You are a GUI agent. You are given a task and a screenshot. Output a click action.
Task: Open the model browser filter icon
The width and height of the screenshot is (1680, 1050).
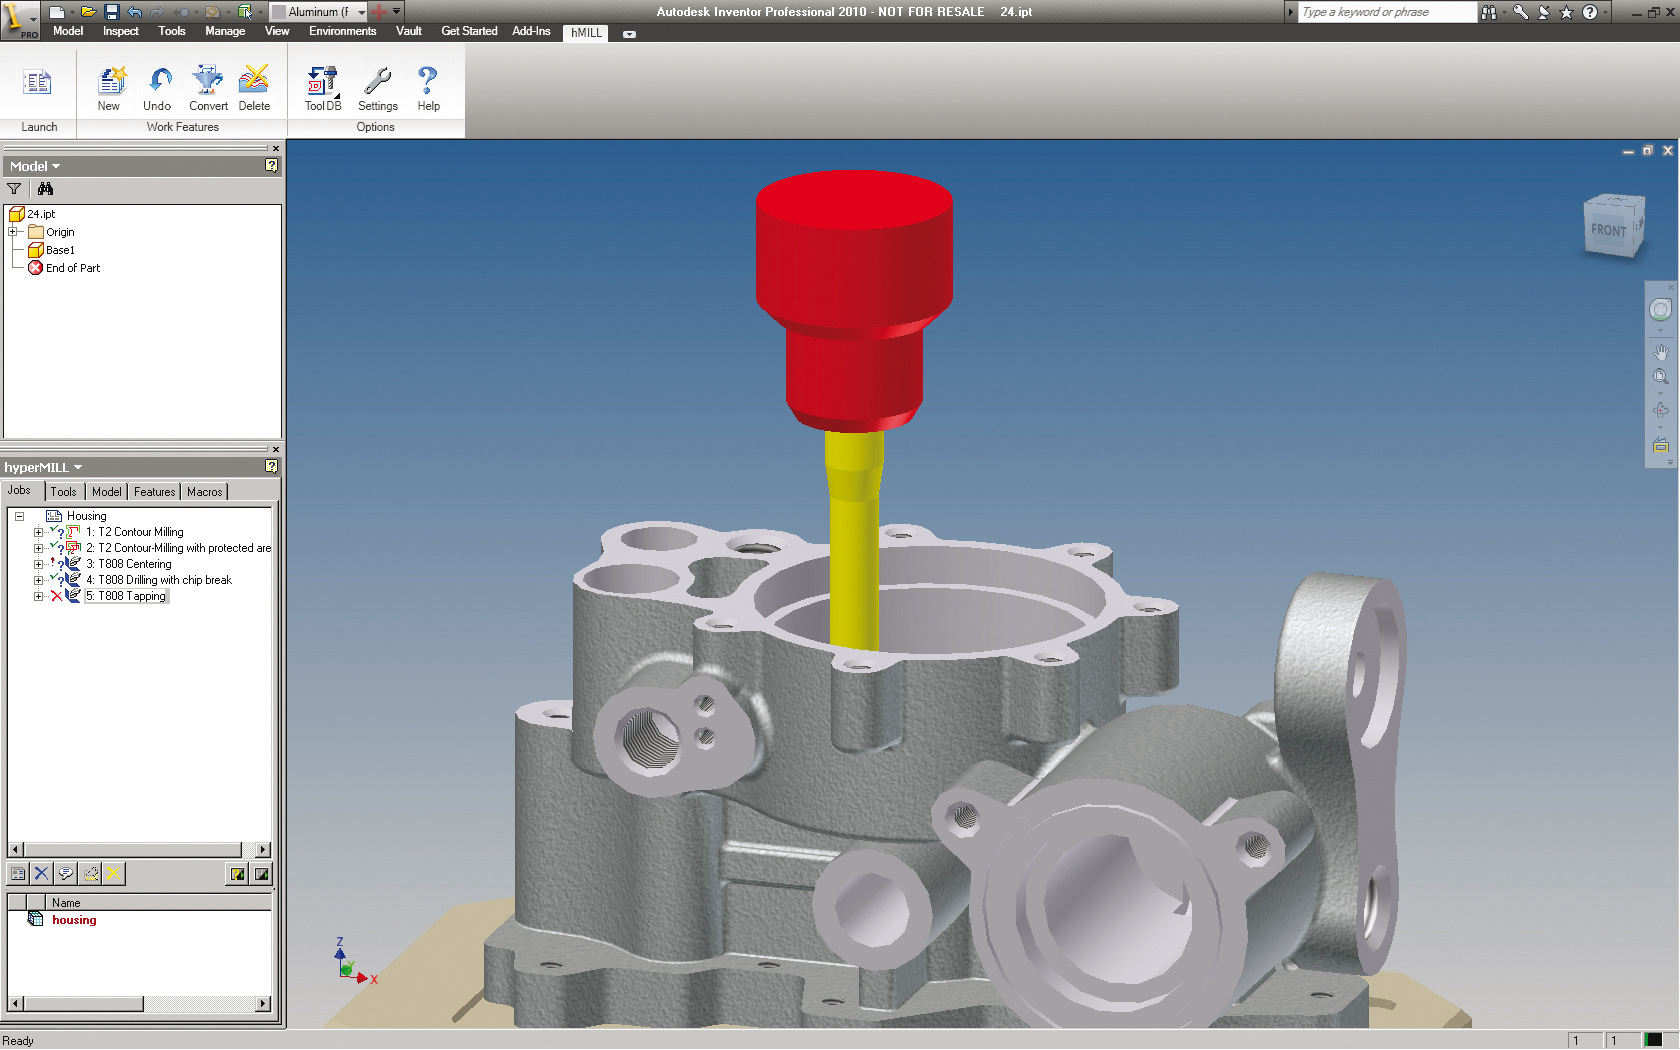point(14,188)
